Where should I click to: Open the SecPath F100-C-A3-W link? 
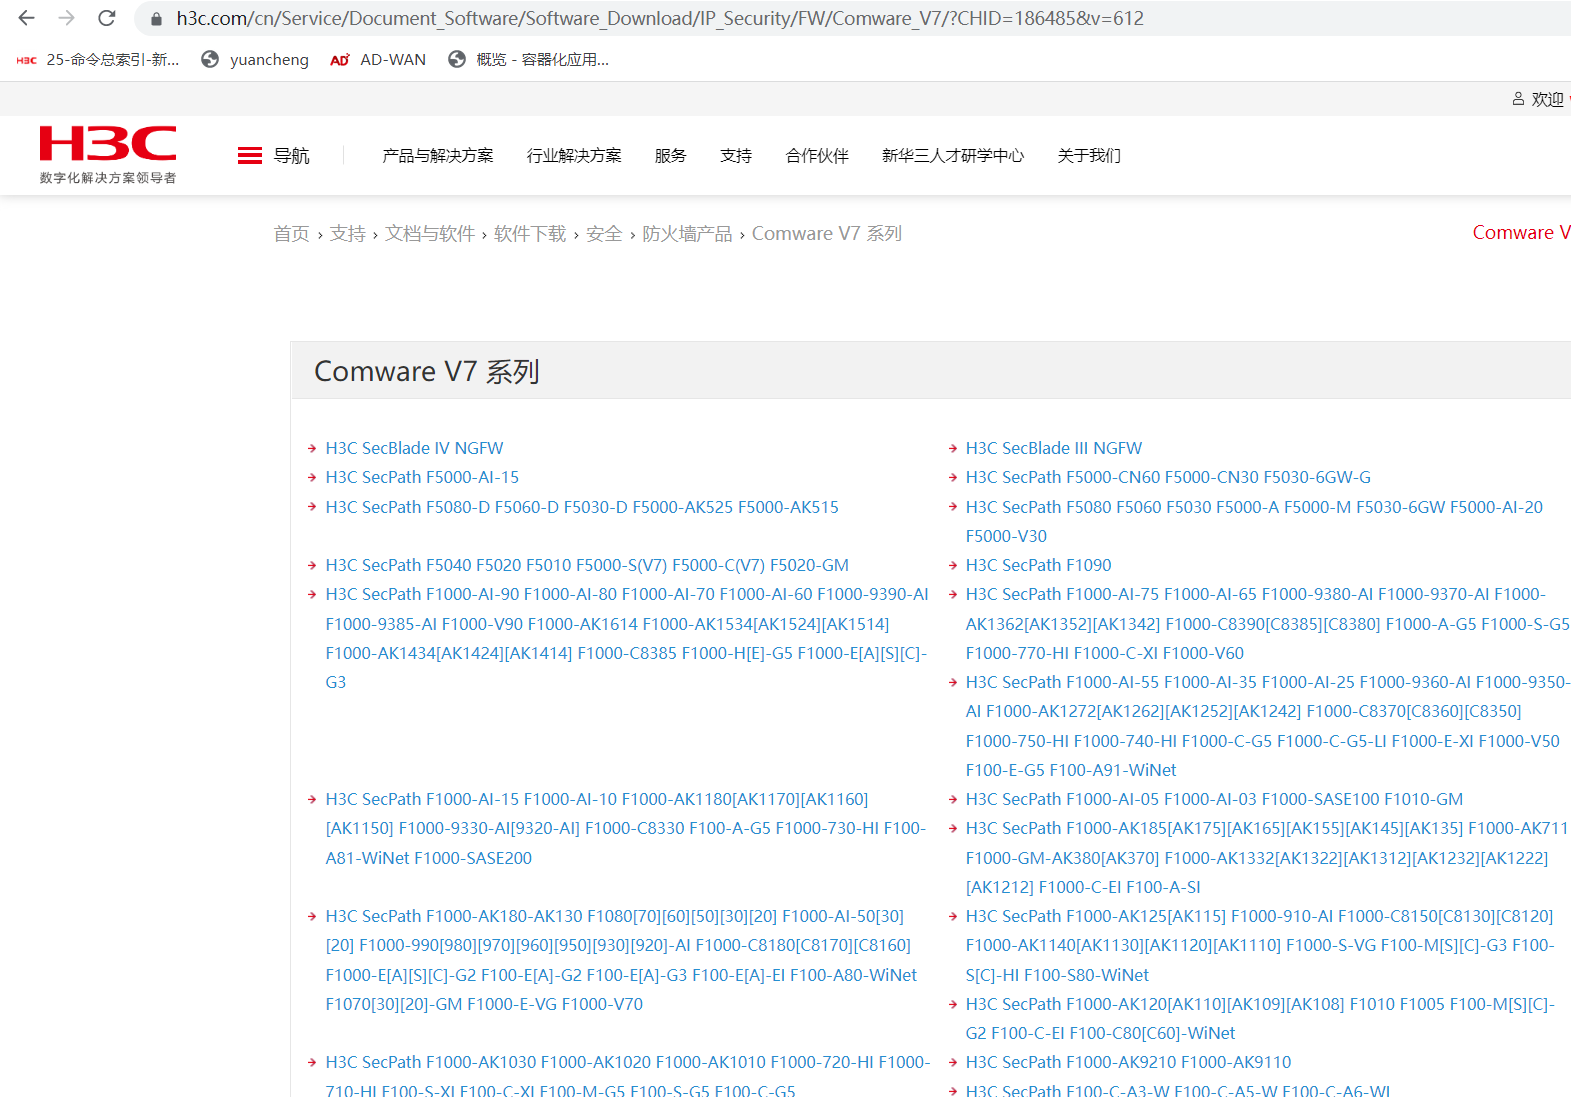tap(1177, 1090)
